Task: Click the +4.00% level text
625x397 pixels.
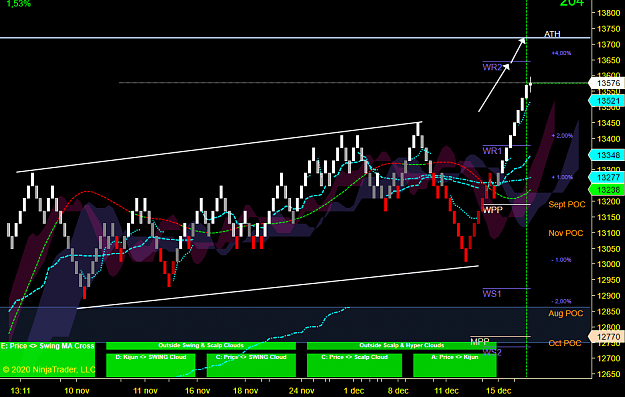Action: pyautogui.click(x=561, y=53)
